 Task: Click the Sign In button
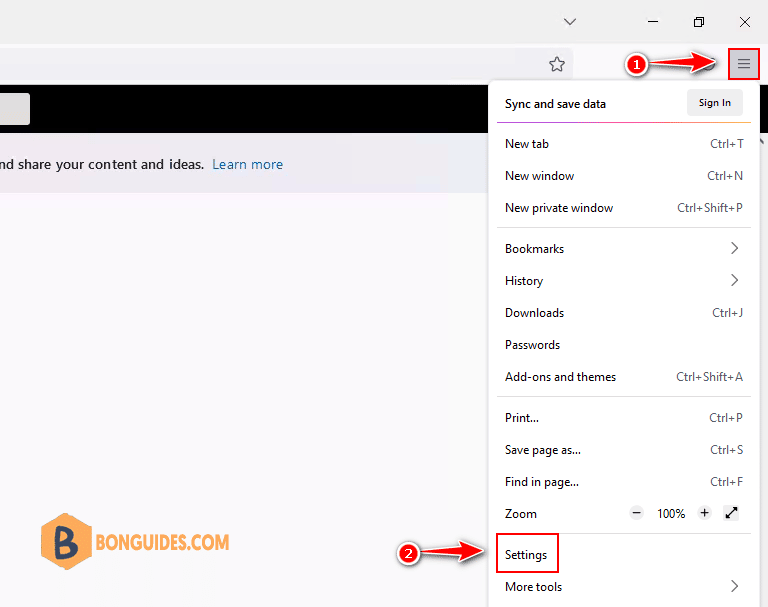click(715, 103)
